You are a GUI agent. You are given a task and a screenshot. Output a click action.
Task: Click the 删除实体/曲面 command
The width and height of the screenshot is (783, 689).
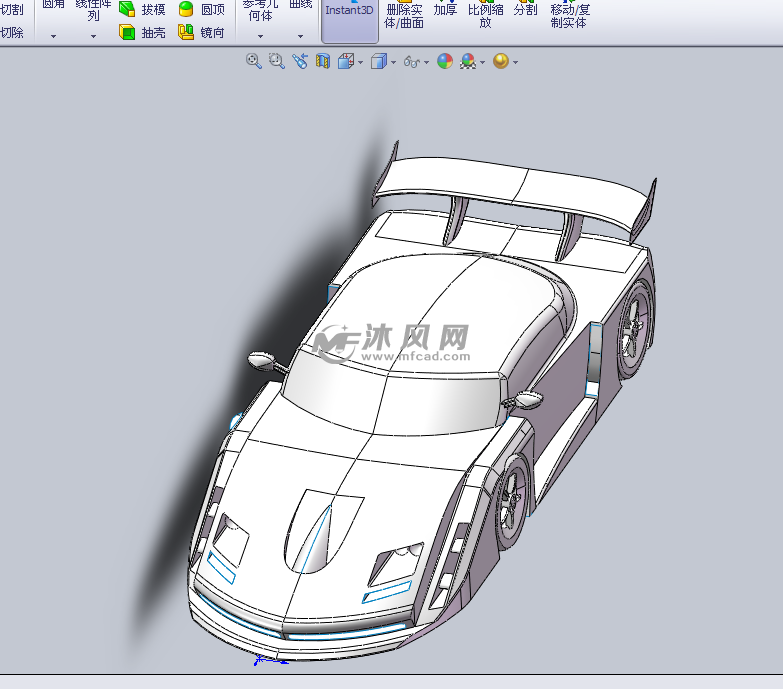404,15
